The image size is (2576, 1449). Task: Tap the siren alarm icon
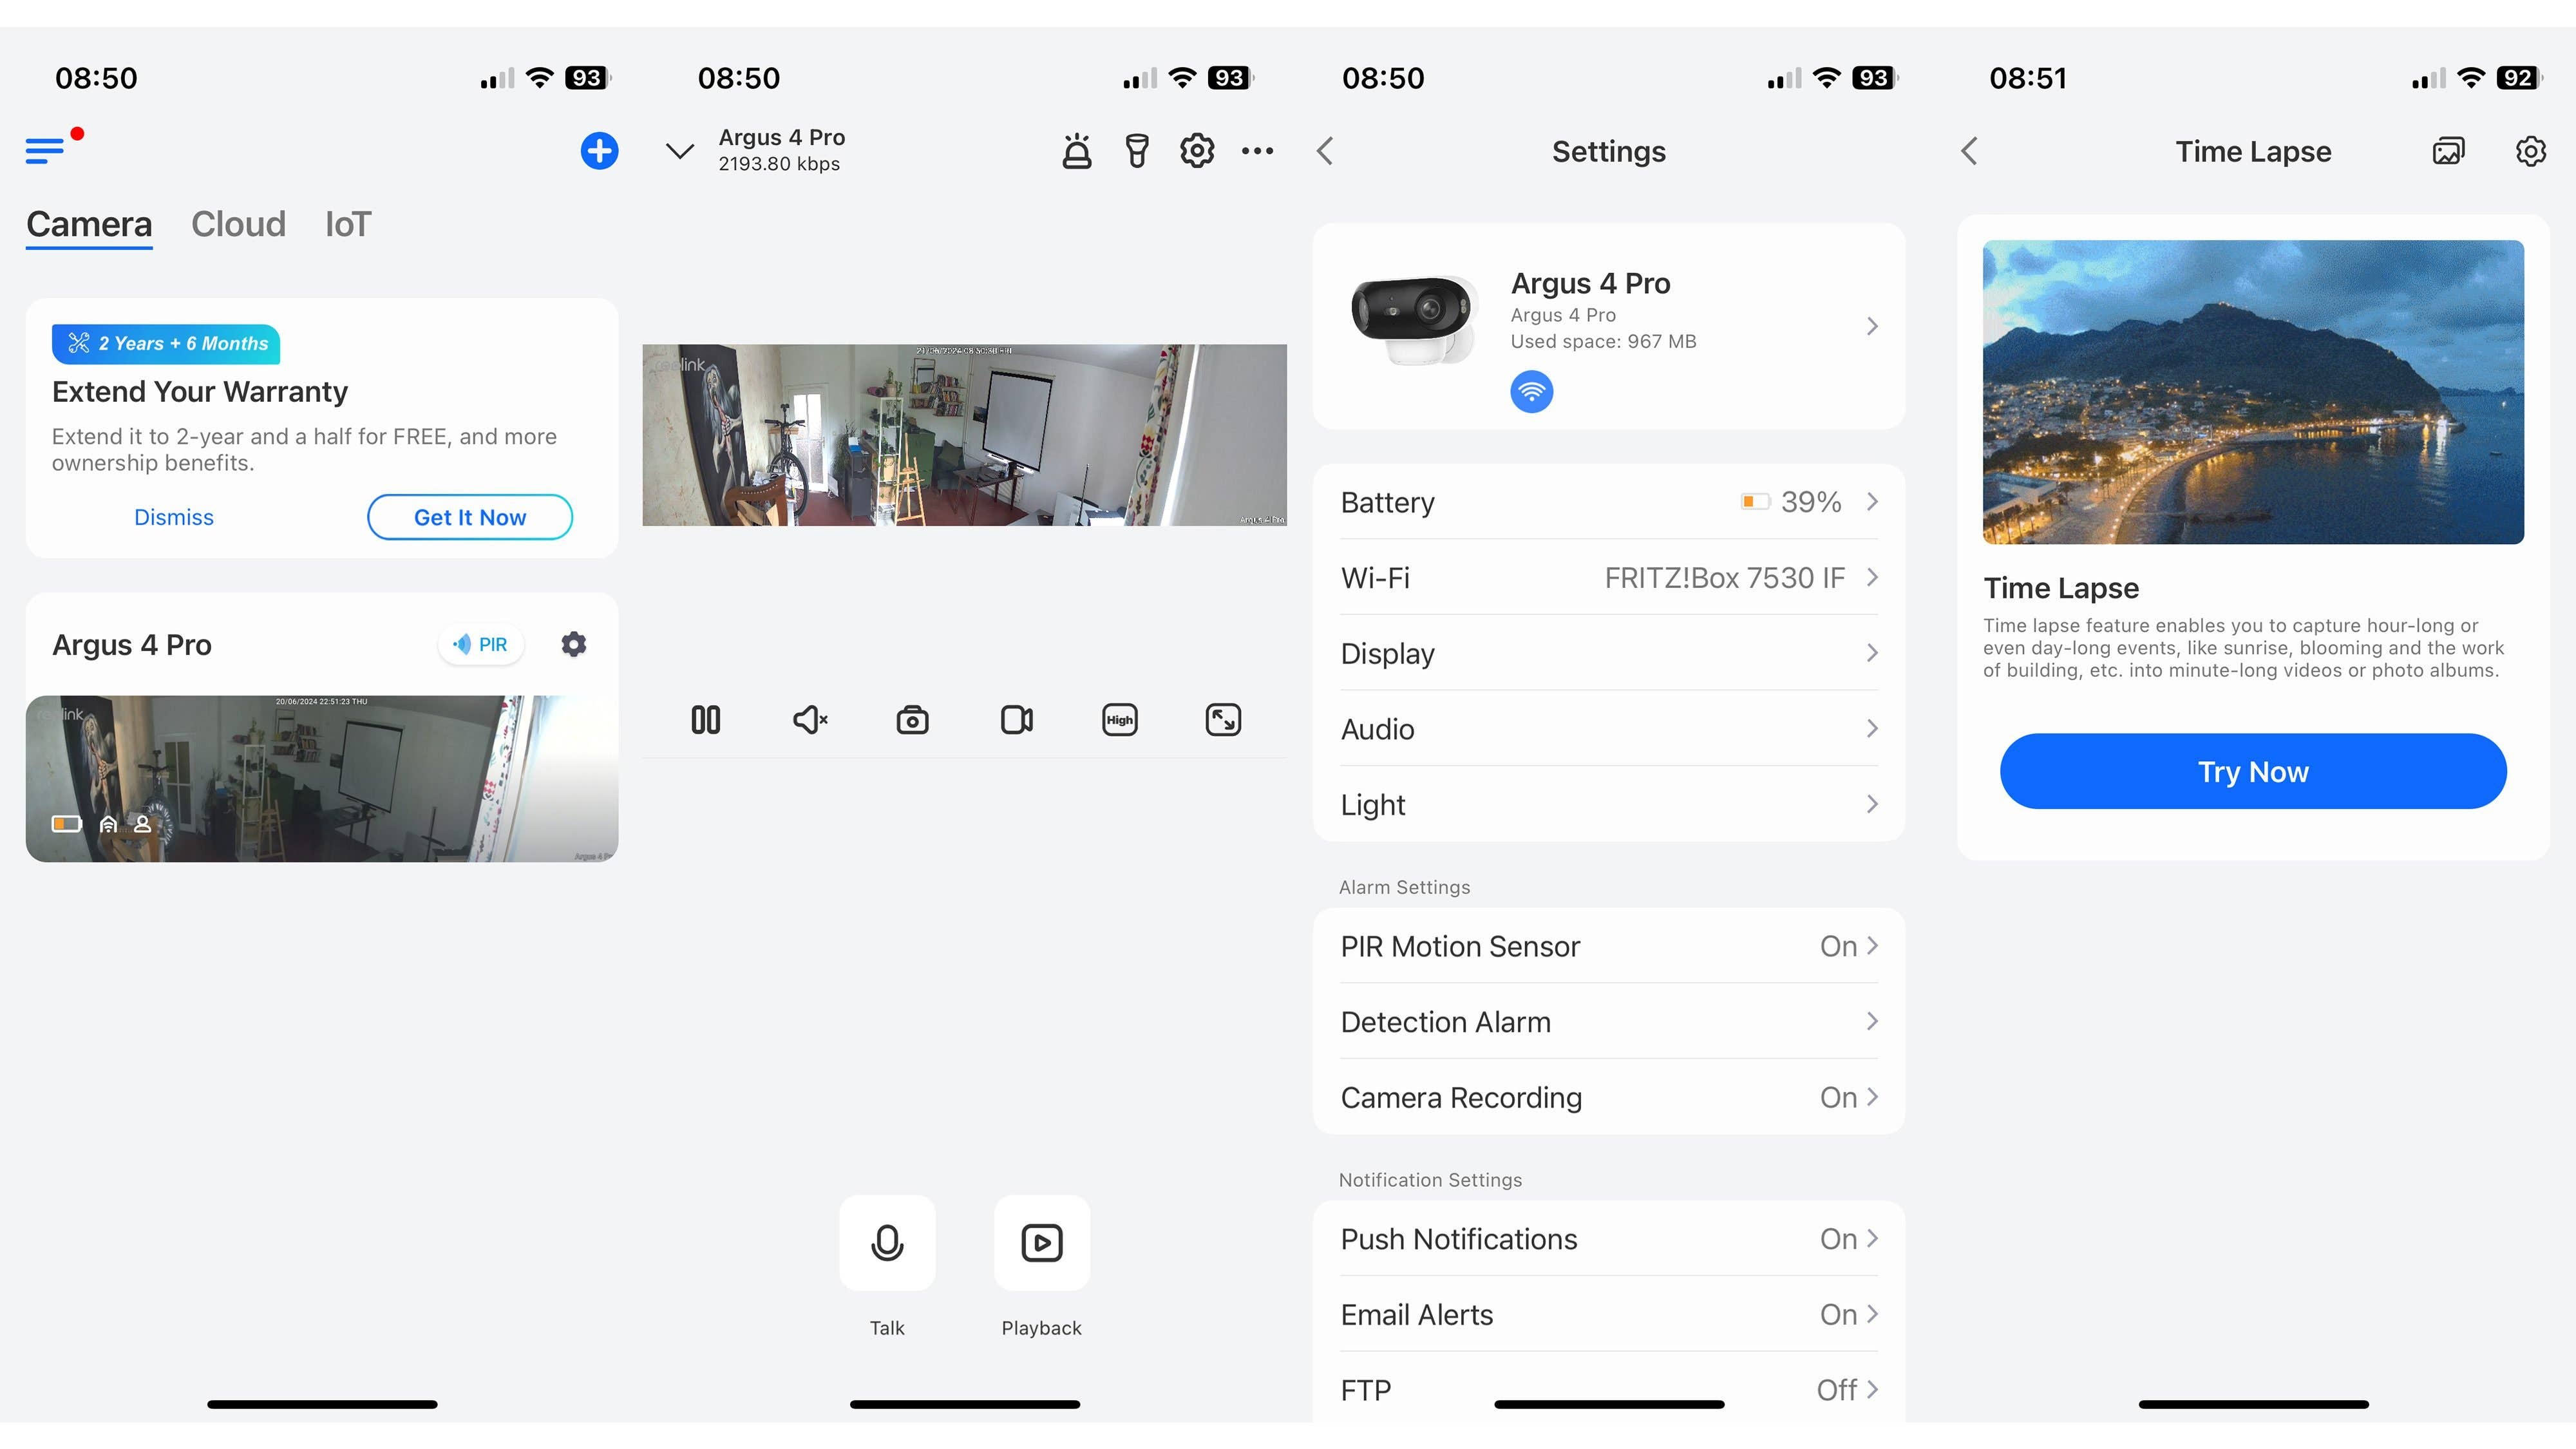pyautogui.click(x=1076, y=152)
